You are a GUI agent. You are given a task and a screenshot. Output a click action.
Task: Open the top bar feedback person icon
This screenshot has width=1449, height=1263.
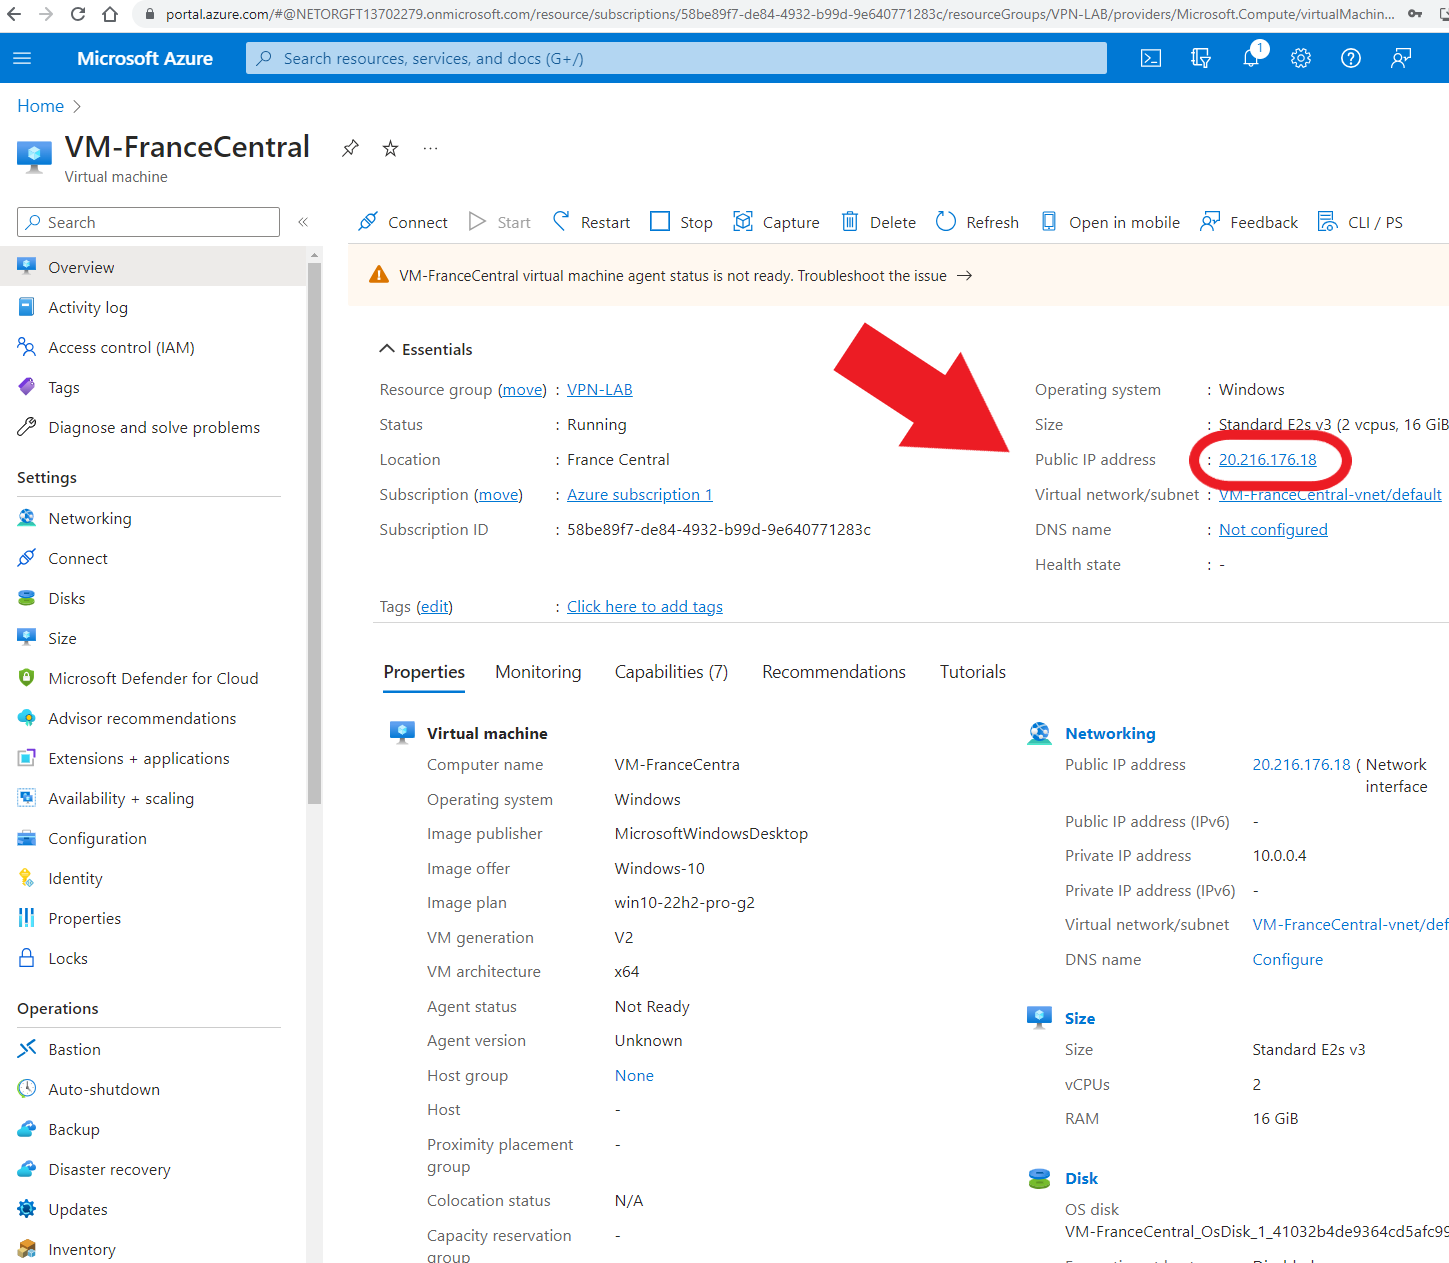(1401, 58)
